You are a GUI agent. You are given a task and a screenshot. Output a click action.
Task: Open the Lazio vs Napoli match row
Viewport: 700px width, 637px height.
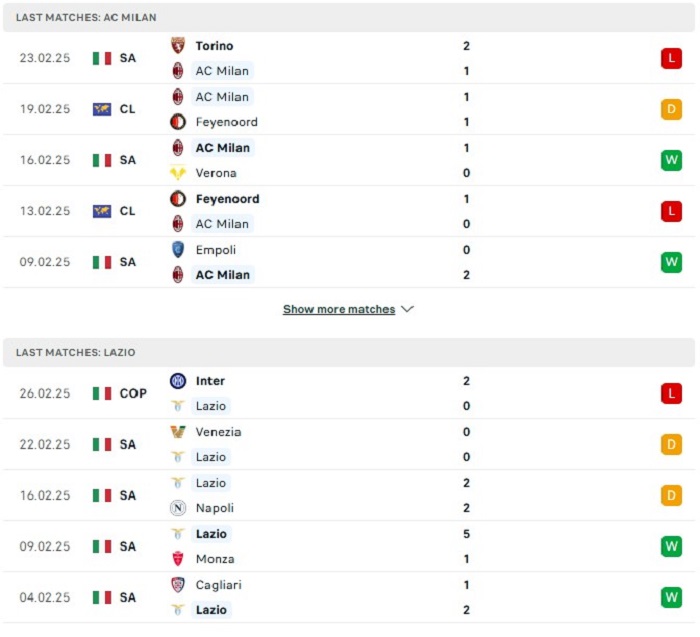[x=350, y=496]
